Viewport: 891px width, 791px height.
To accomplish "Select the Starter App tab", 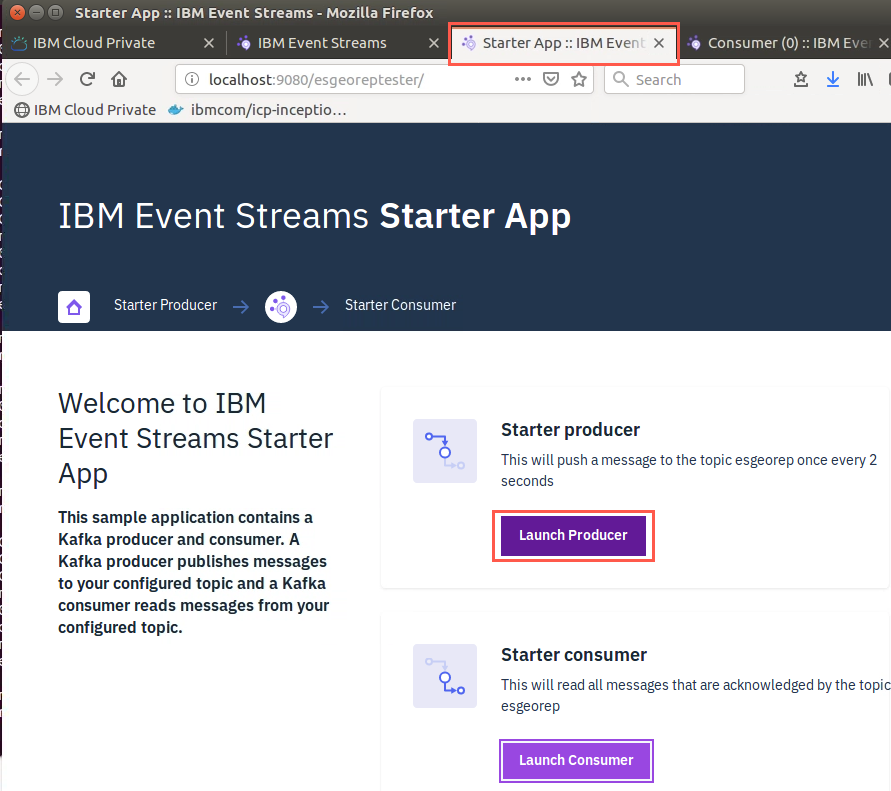I will pos(564,43).
